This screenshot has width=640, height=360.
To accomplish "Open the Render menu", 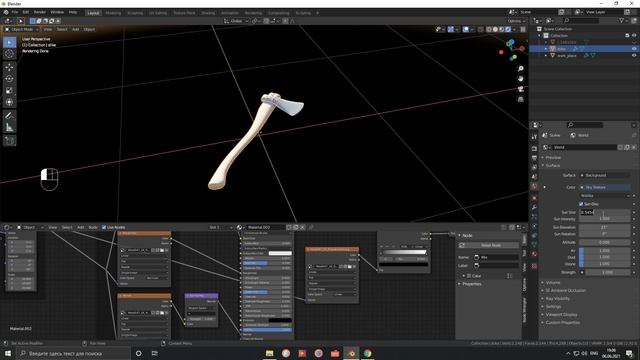I will click(x=40, y=13).
